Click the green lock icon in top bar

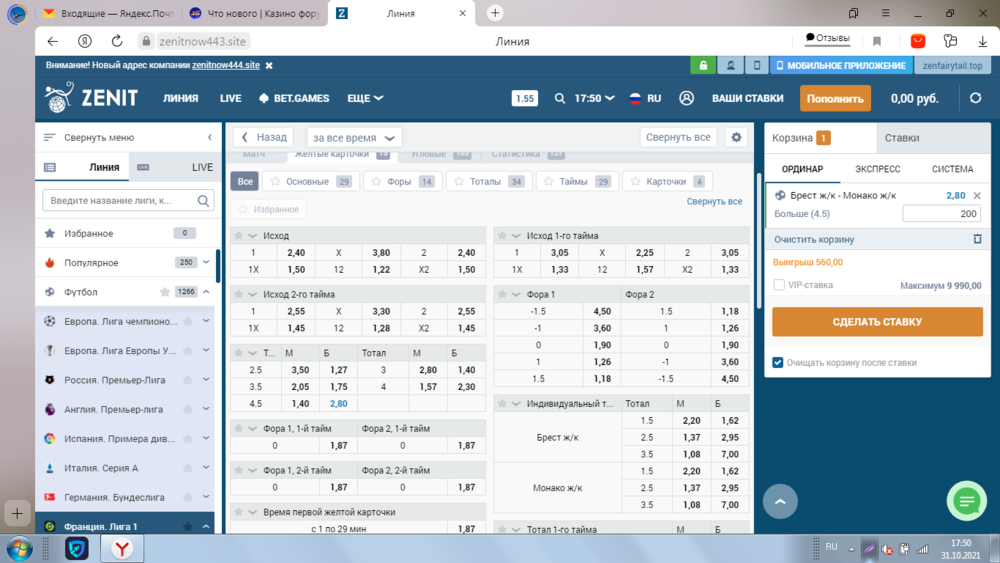(x=703, y=65)
